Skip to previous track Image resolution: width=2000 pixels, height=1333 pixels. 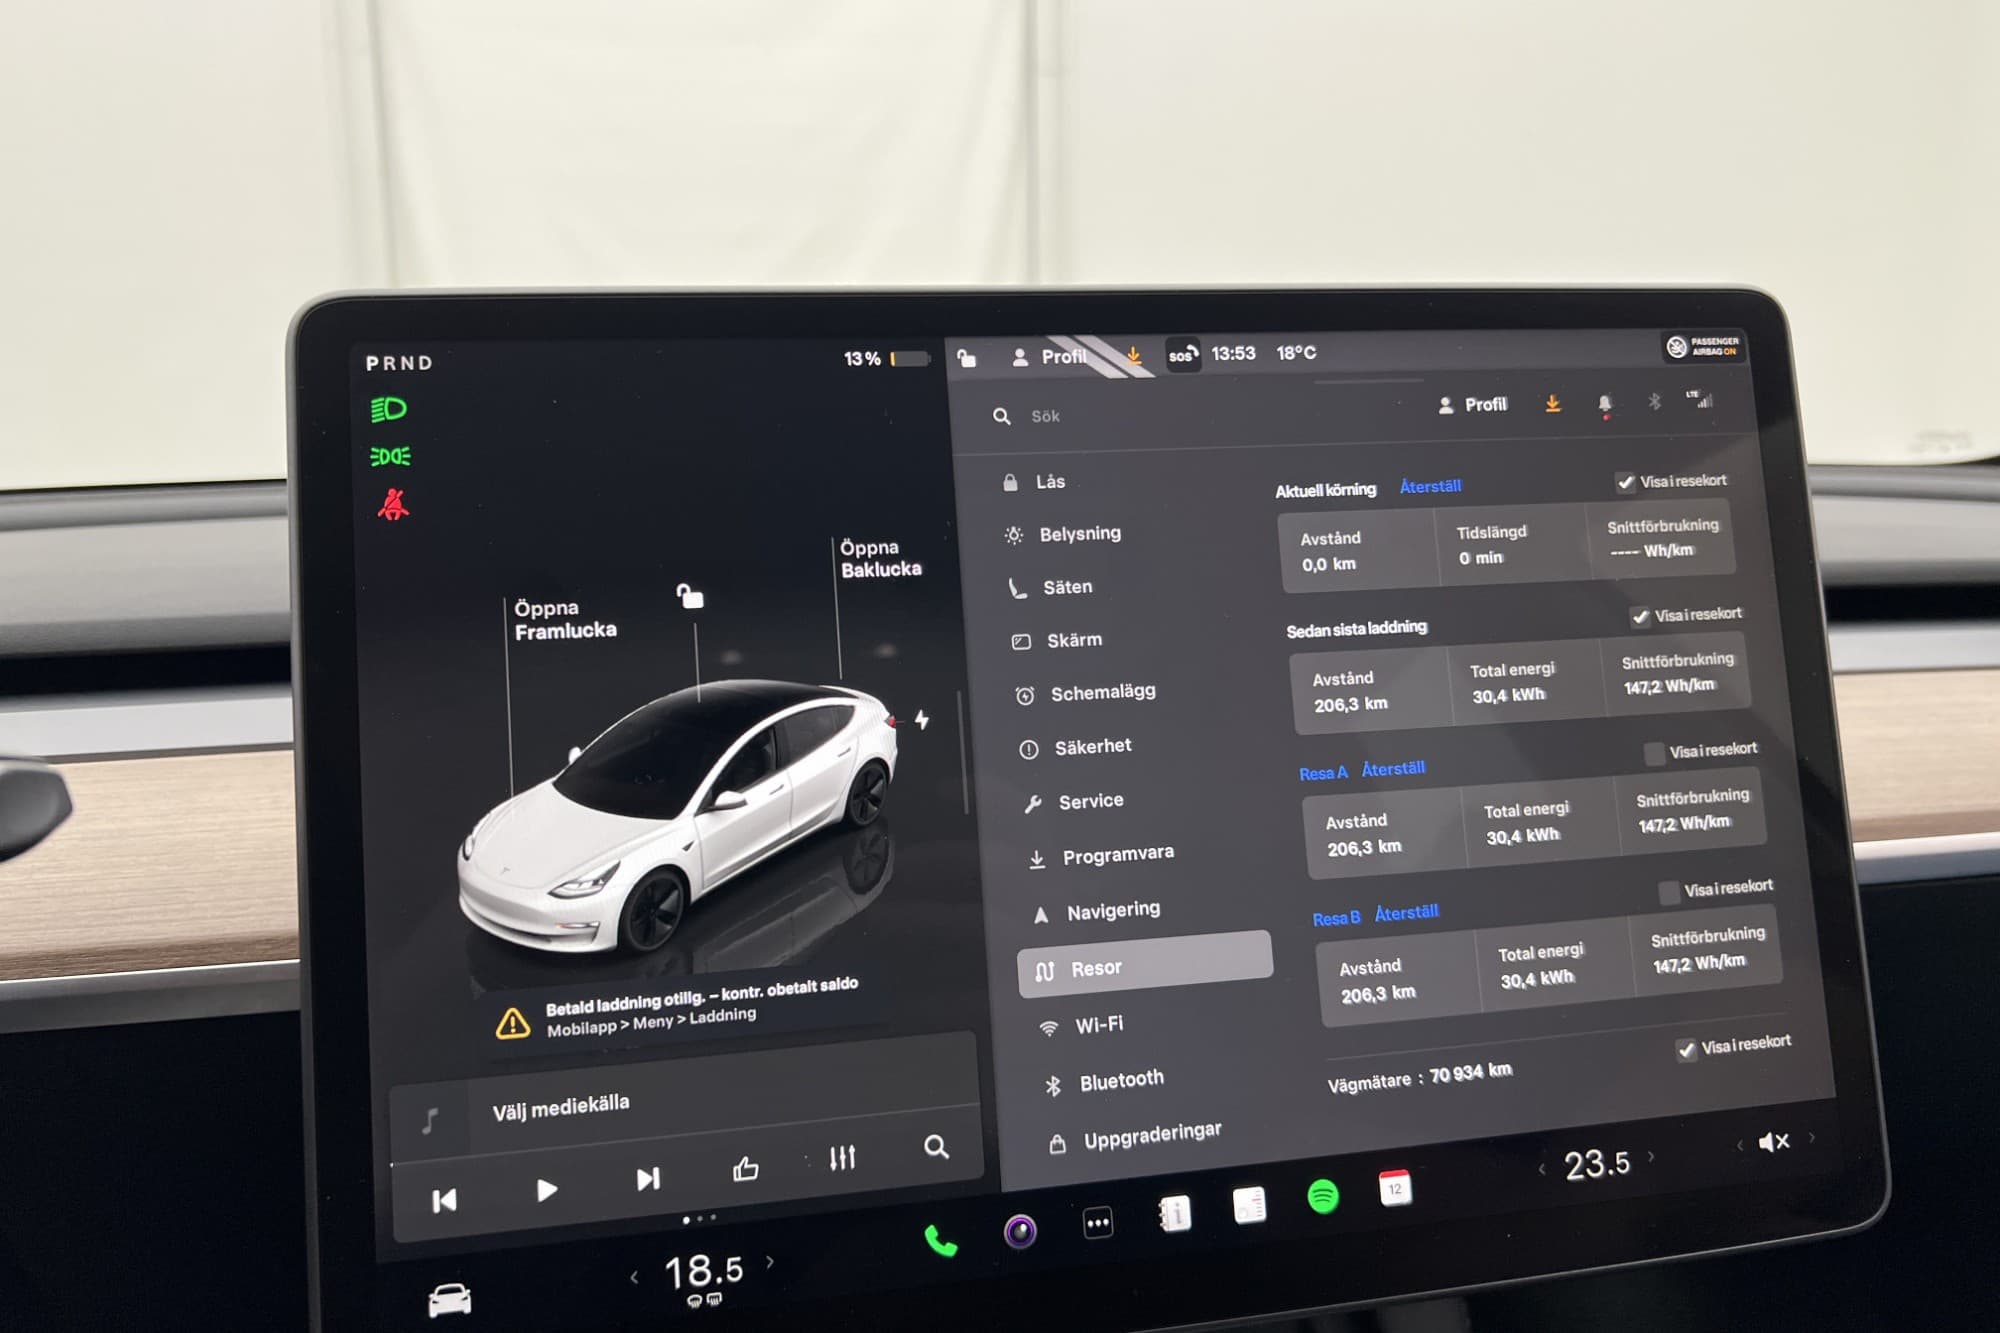444,1200
